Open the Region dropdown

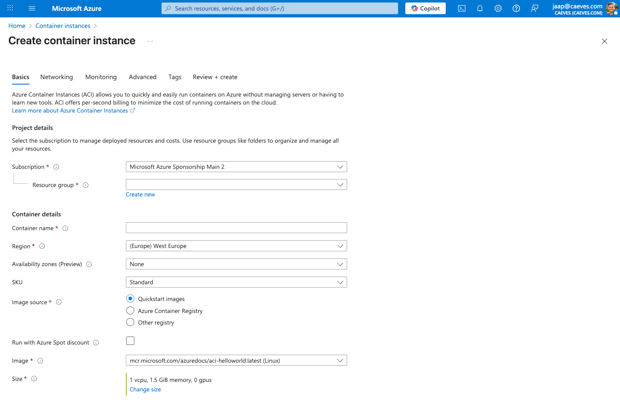point(236,246)
